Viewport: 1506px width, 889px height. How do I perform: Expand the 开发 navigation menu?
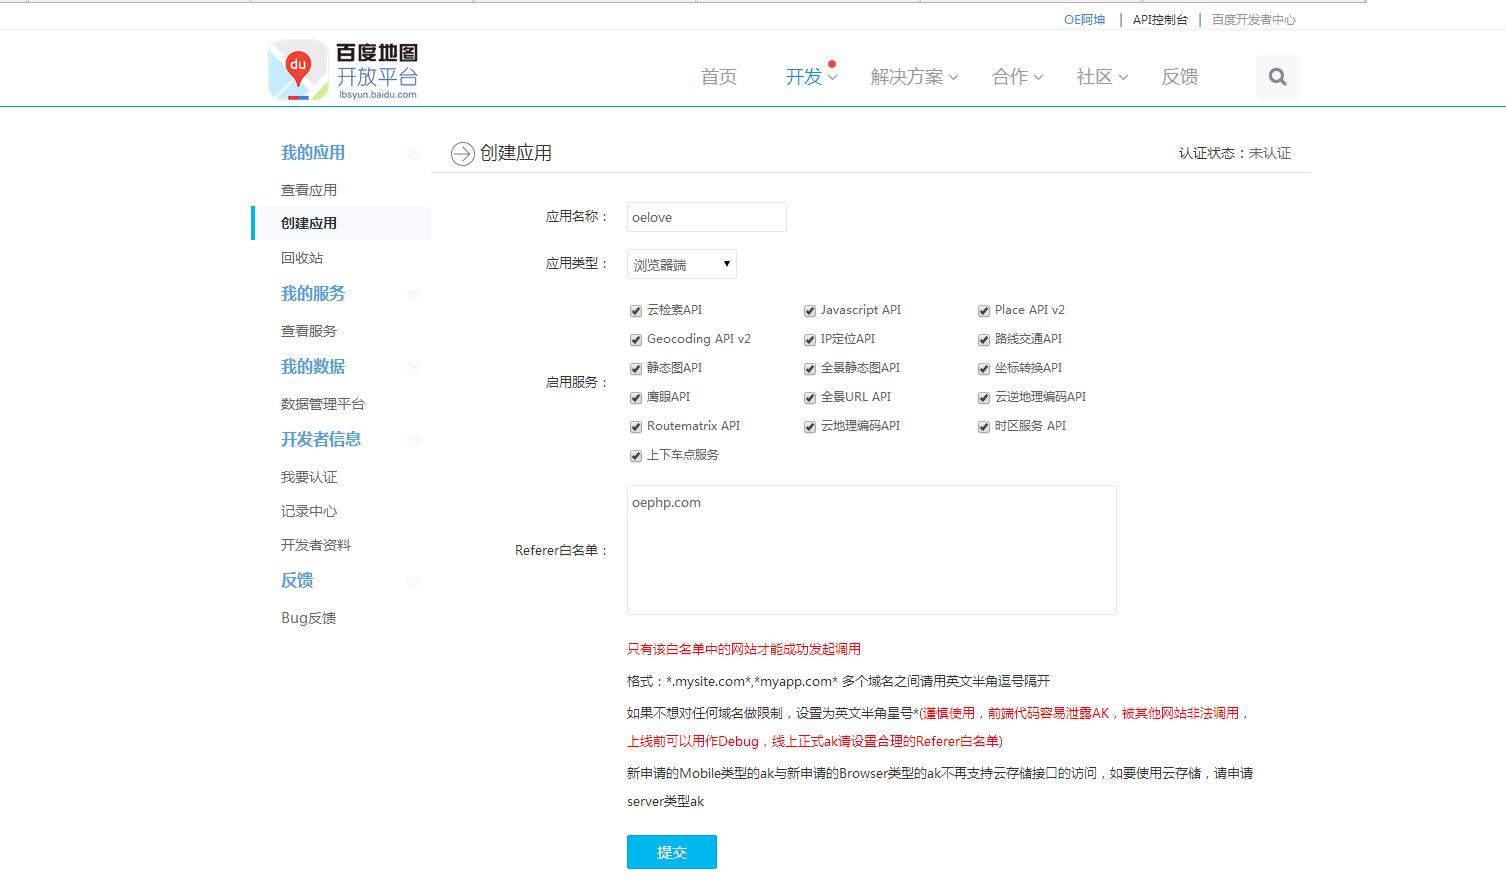[811, 77]
